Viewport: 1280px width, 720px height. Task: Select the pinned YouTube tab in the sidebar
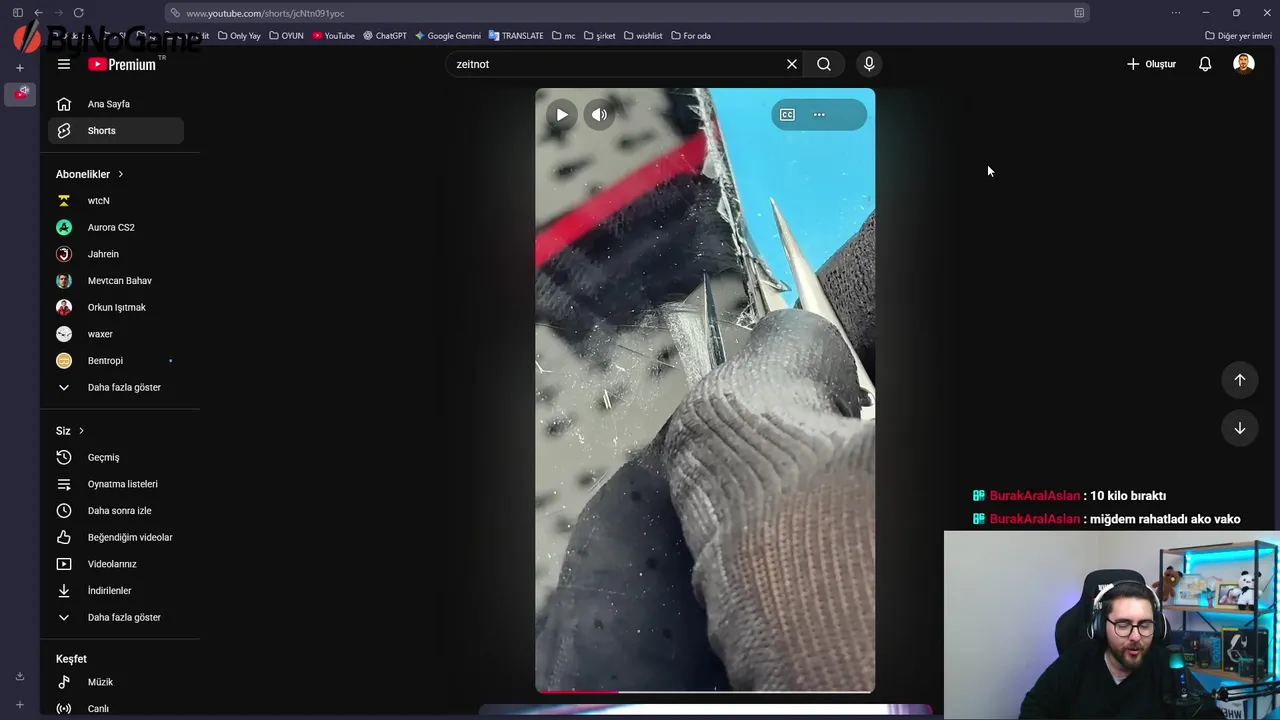(21, 93)
